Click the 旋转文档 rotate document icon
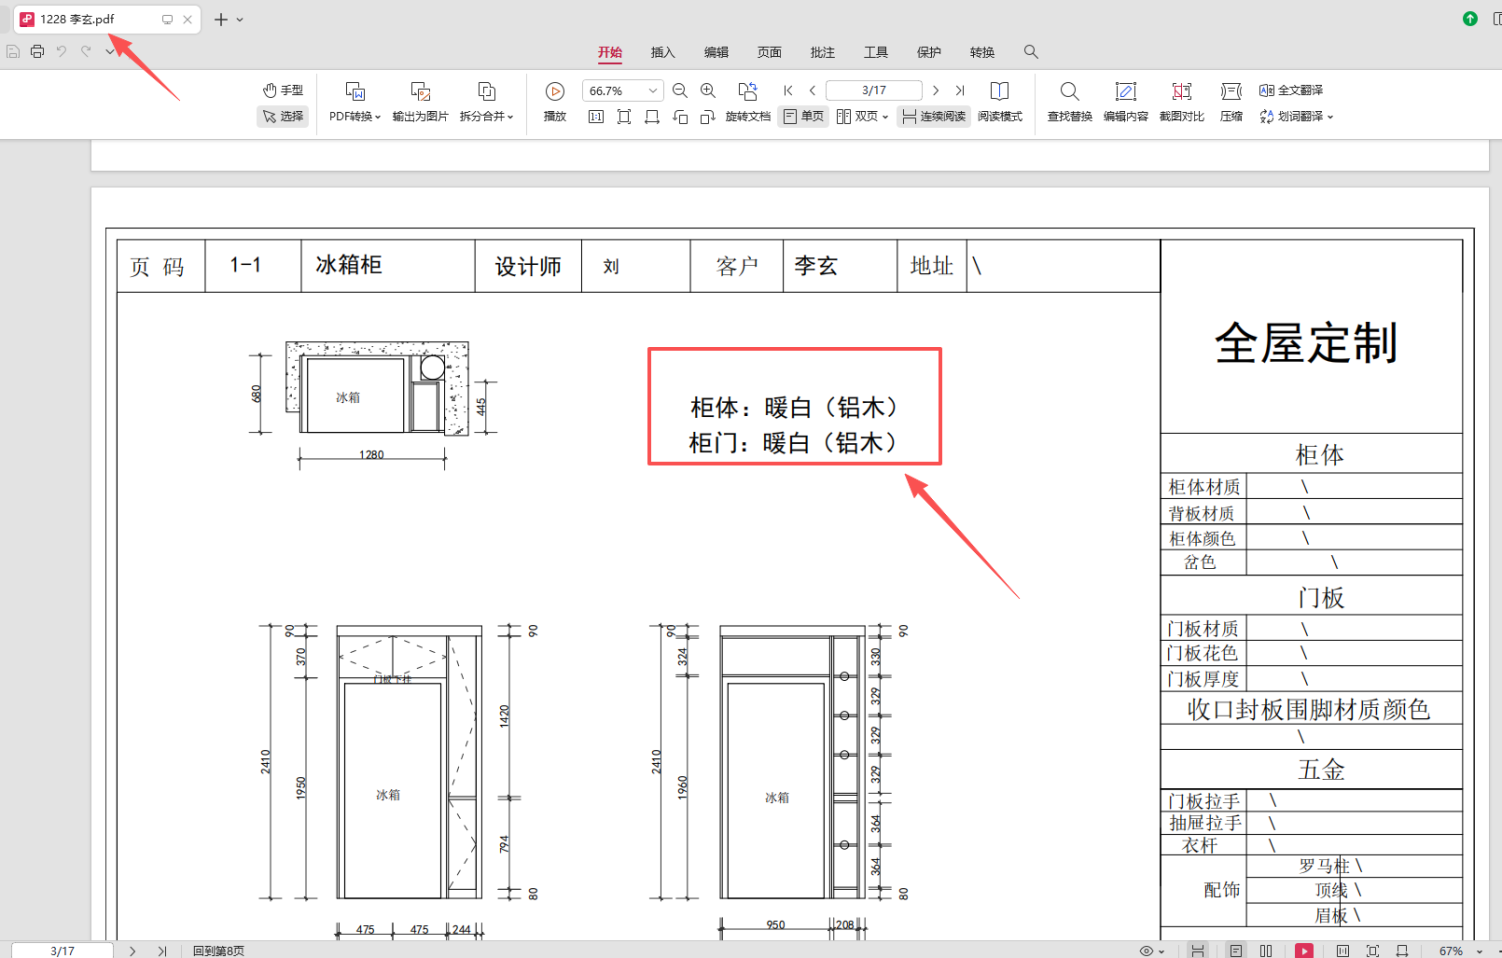 tap(747, 92)
